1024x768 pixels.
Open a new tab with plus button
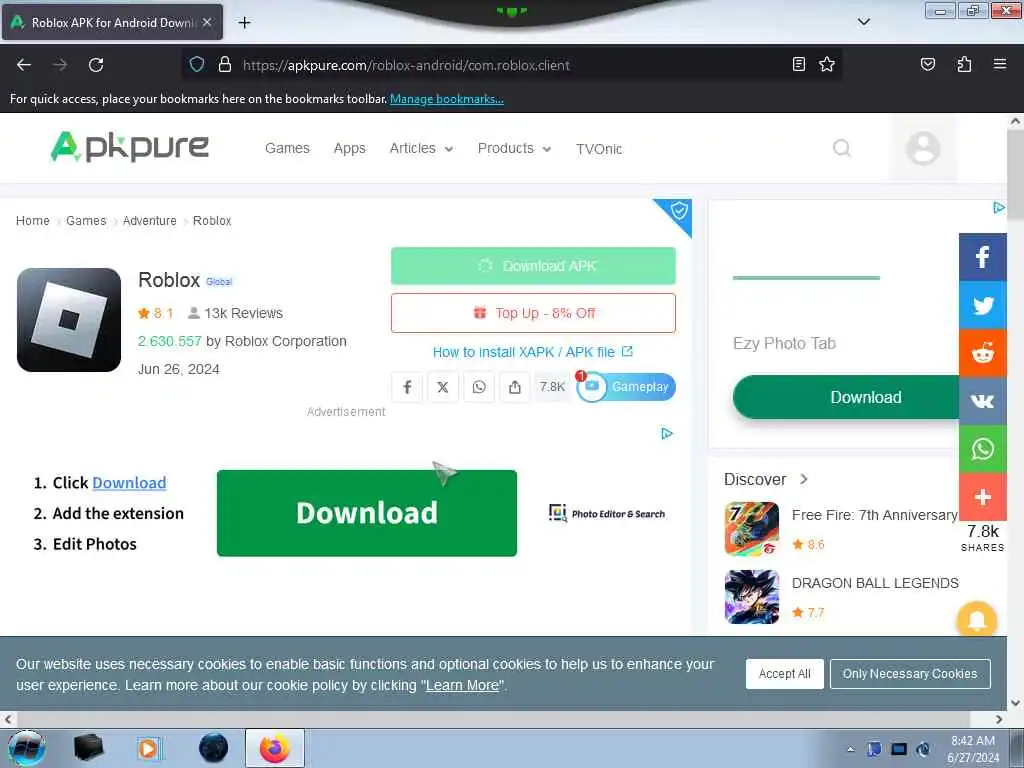click(x=244, y=23)
